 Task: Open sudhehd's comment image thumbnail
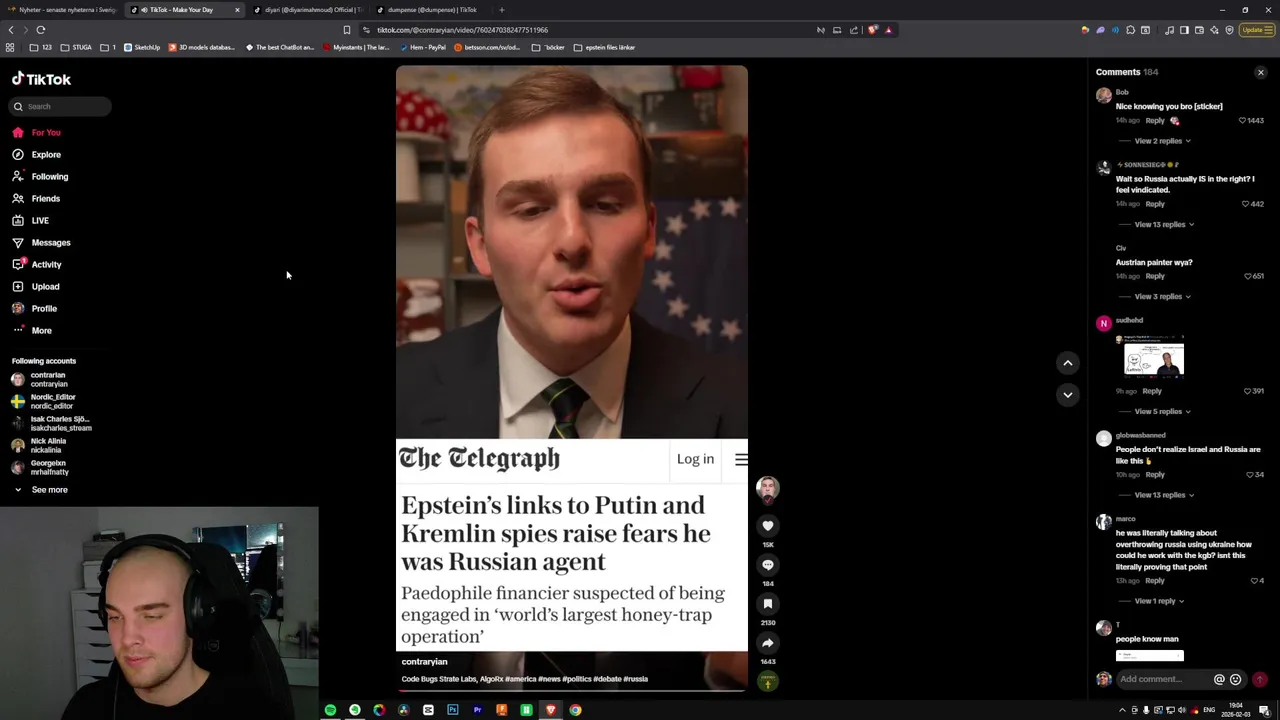point(1154,357)
